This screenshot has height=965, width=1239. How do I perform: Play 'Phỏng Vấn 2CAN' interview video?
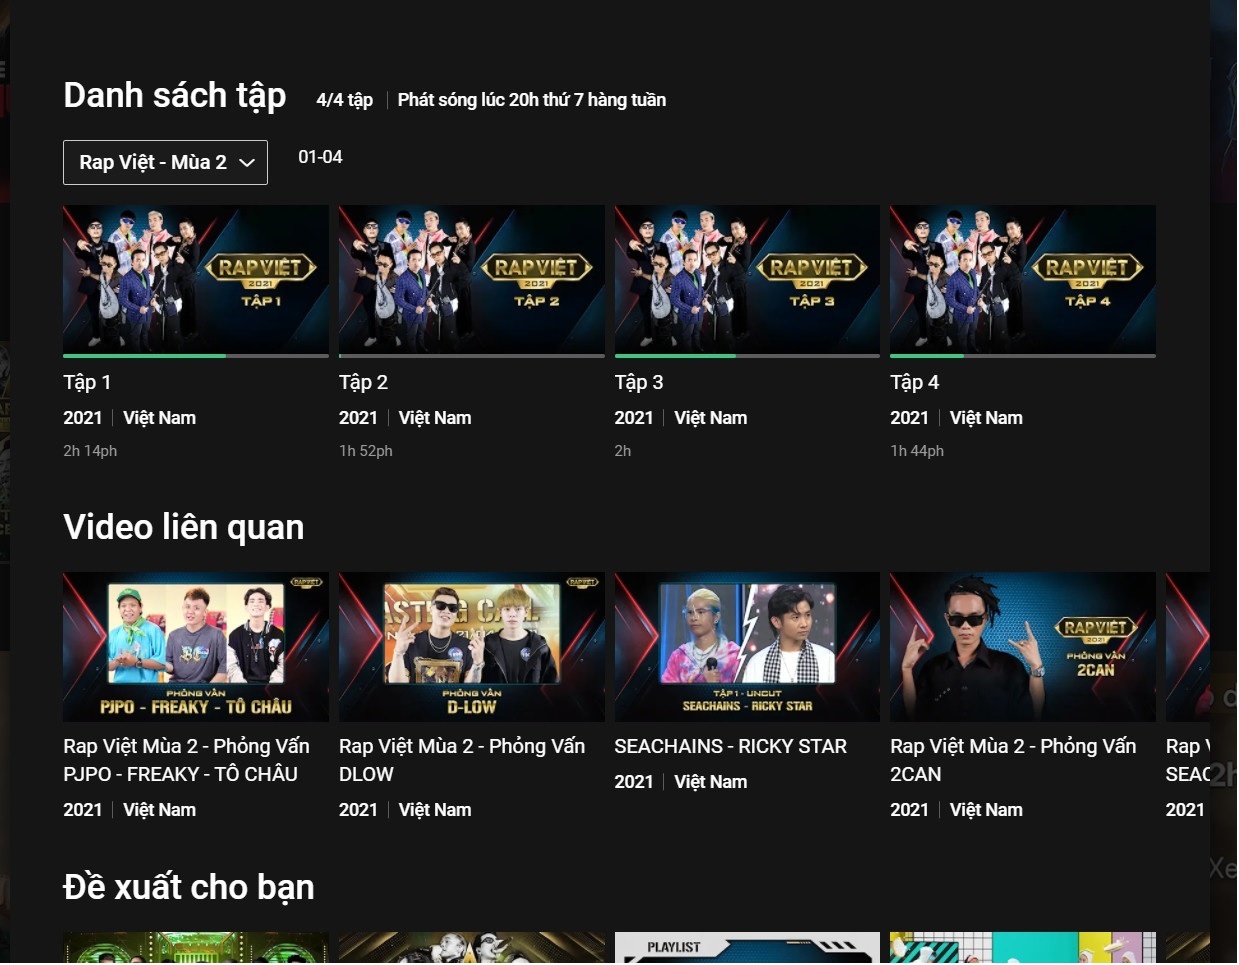pyautogui.click(x=1022, y=646)
